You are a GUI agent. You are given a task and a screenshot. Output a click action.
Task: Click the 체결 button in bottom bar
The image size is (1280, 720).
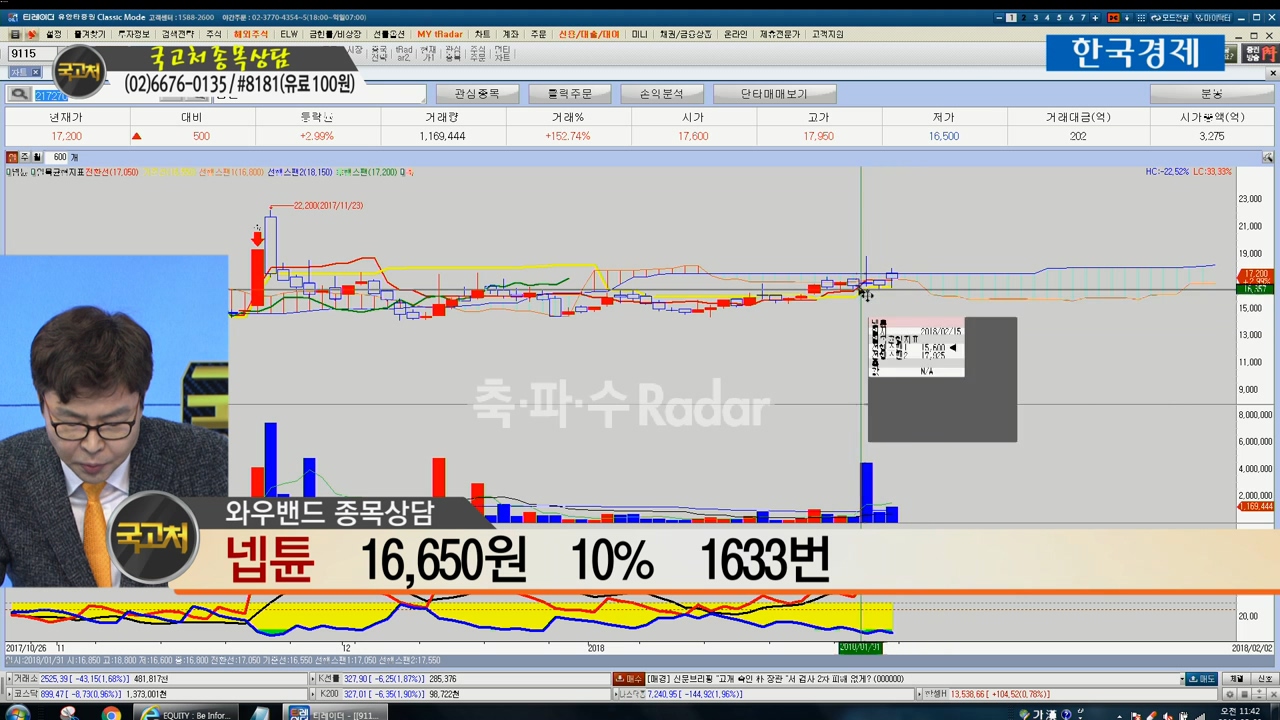(1236, 679)
